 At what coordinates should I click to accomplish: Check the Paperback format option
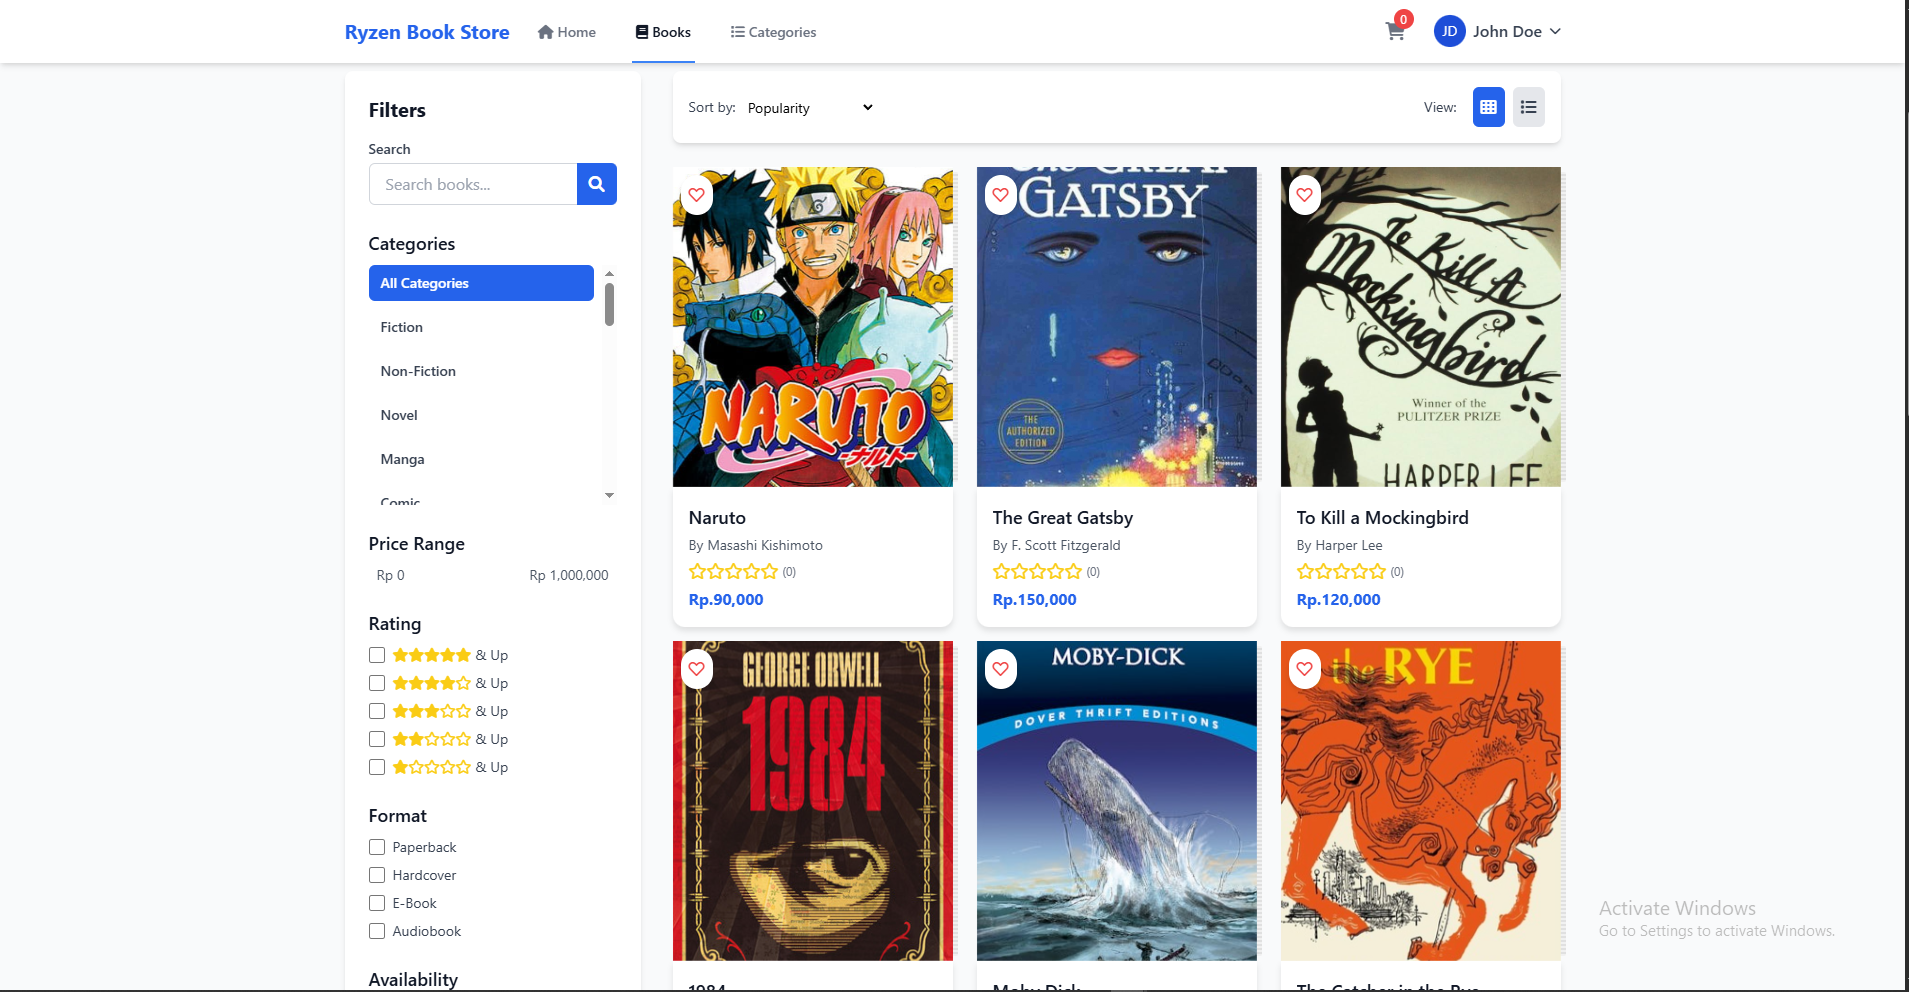pos(377,847)
